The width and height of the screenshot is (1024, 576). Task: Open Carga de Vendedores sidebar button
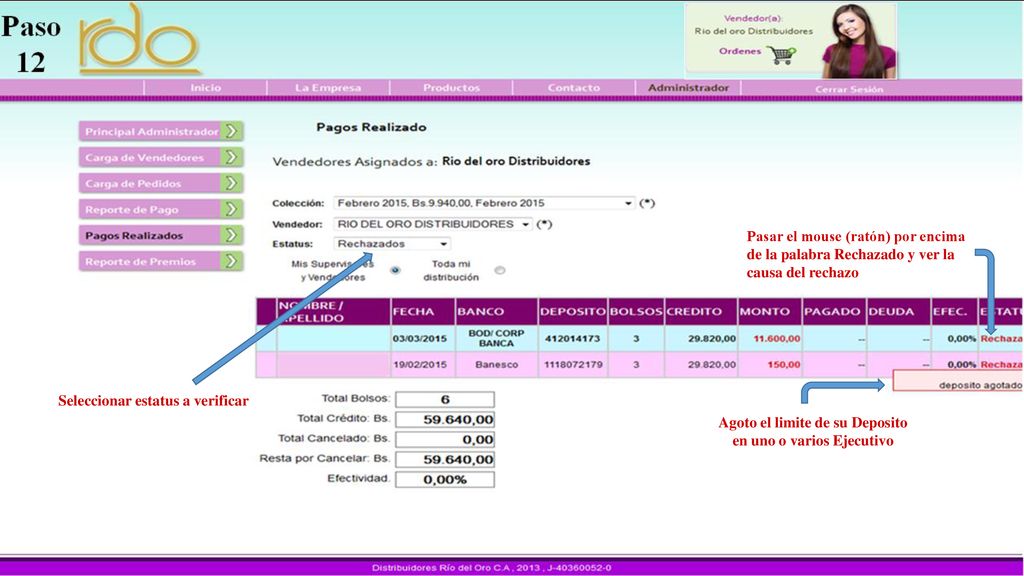pyautogui.click(x=161, y=157)
